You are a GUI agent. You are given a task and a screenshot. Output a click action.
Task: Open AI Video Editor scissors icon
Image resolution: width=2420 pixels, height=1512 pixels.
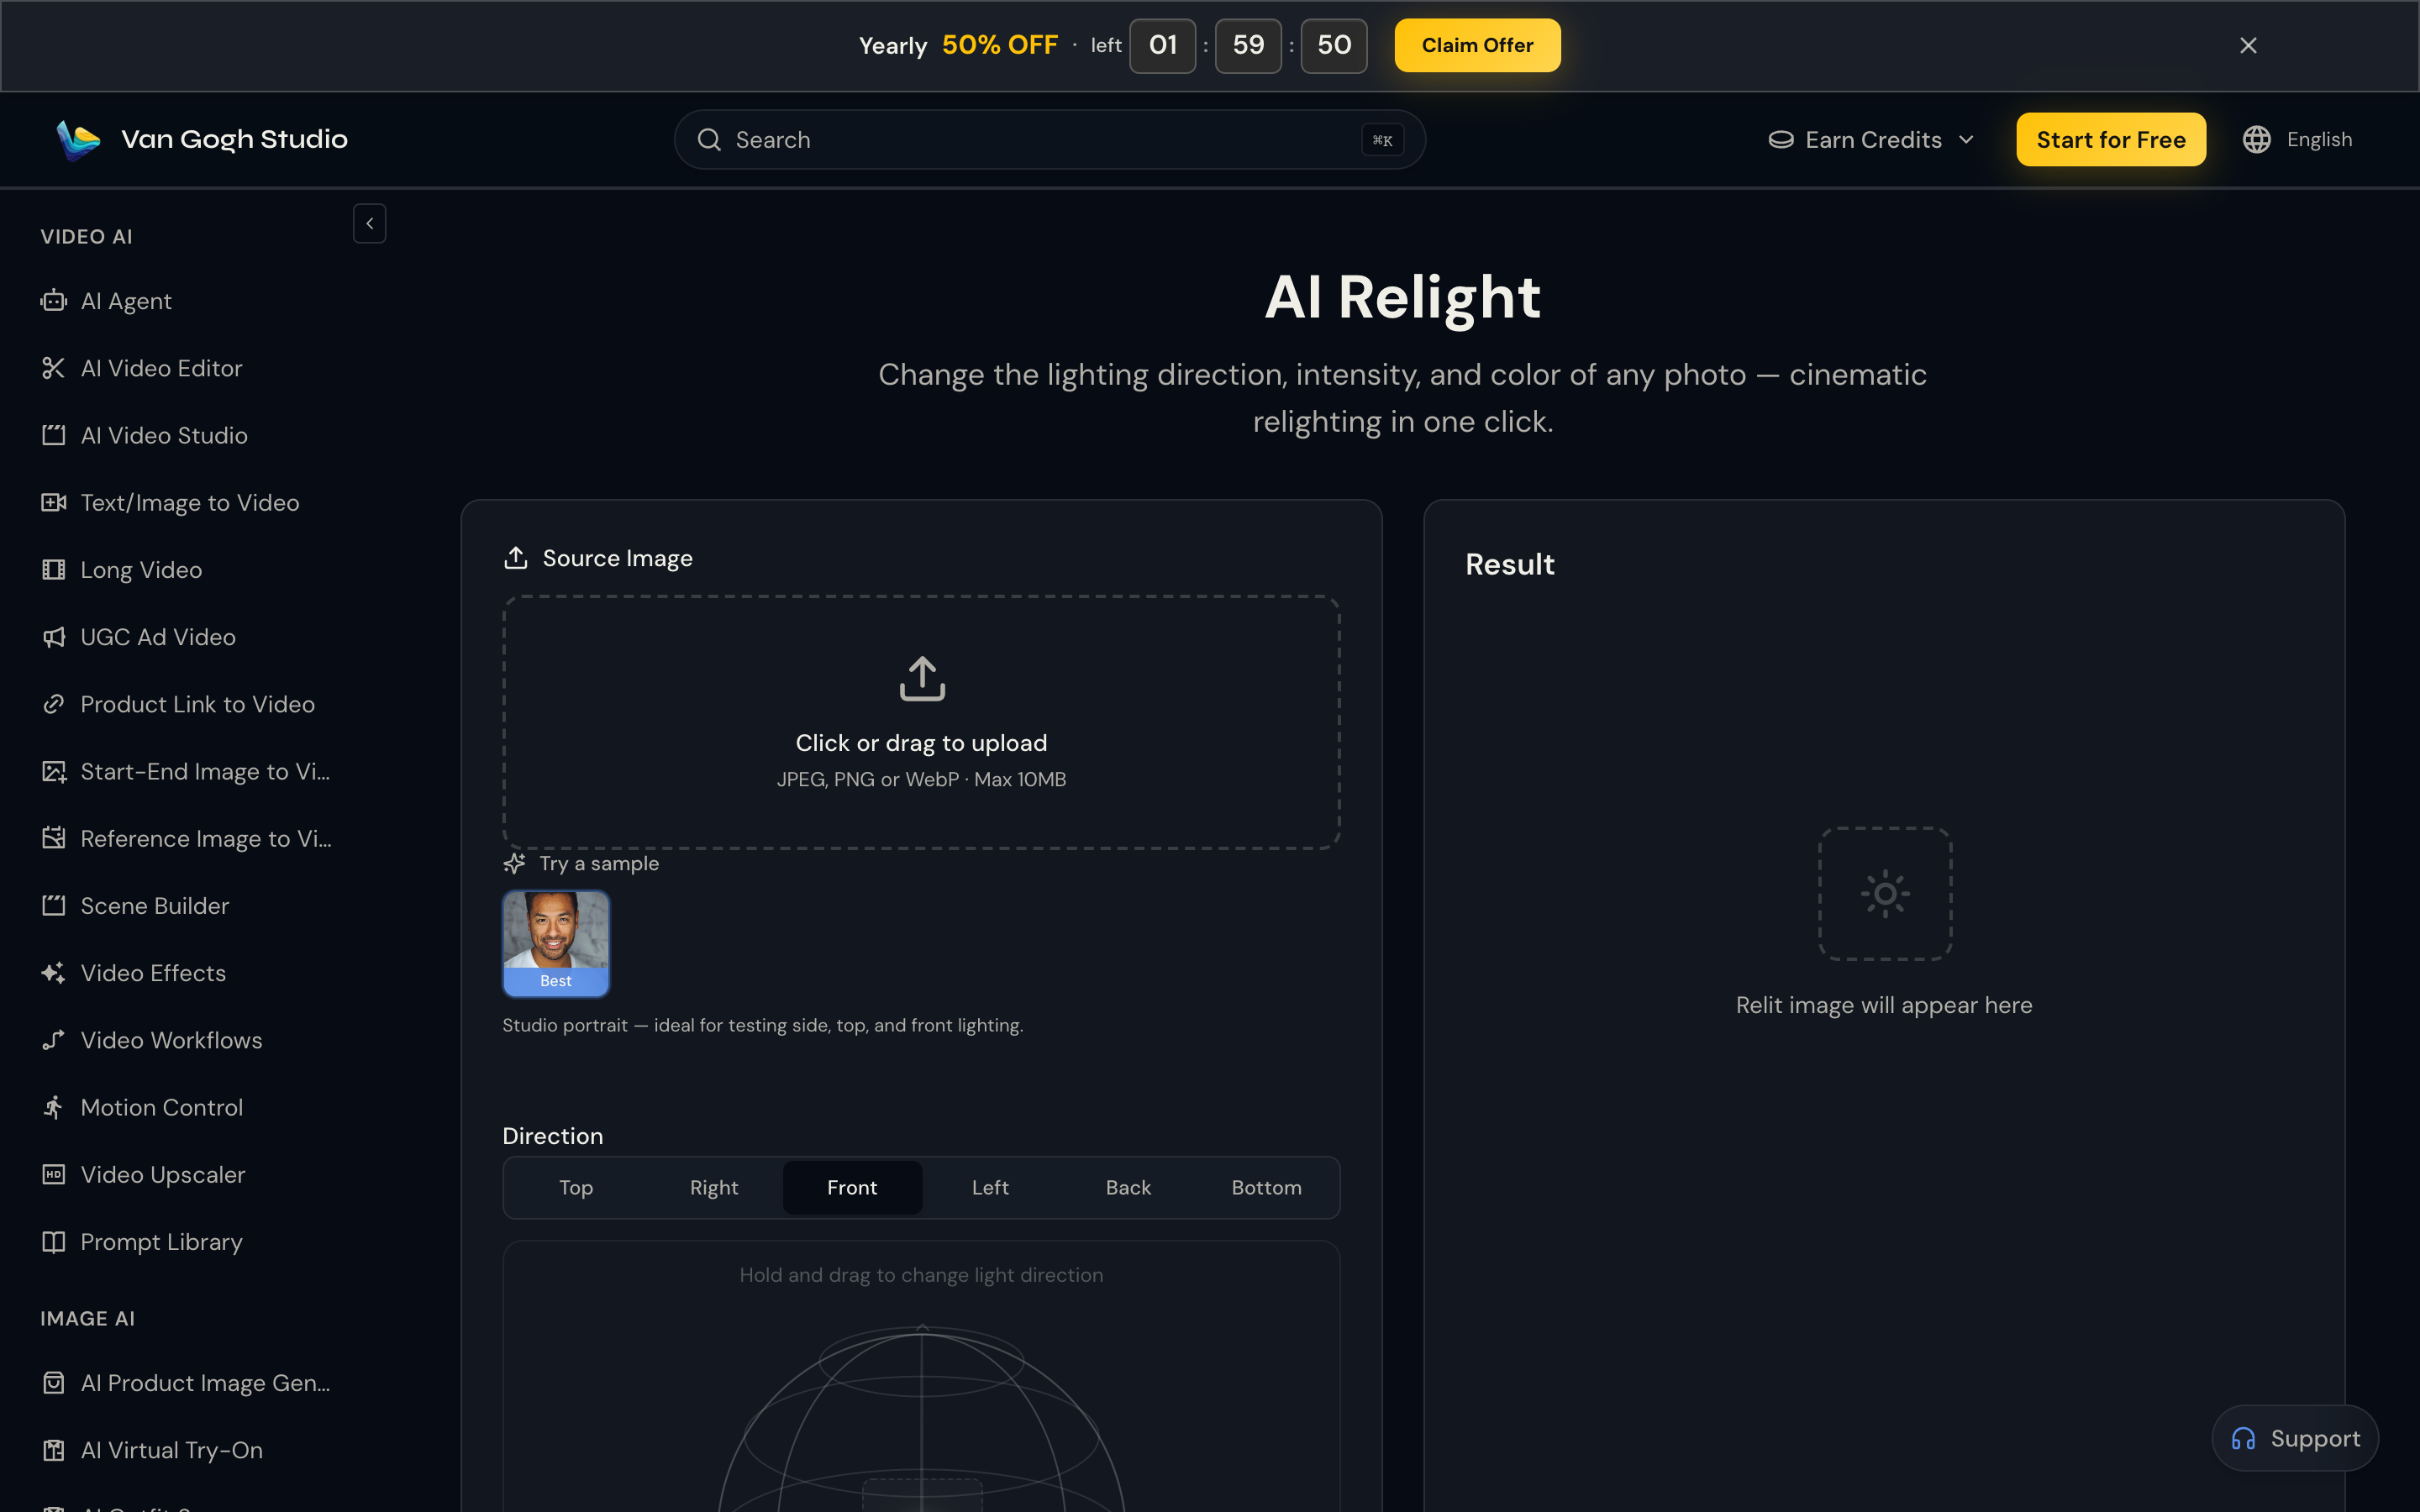click(54, 368)
